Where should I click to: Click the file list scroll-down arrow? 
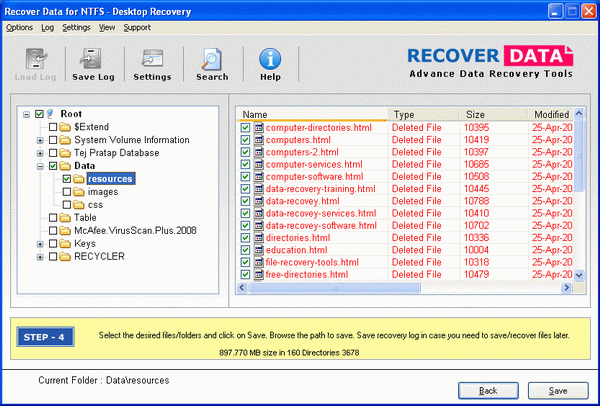579,275
